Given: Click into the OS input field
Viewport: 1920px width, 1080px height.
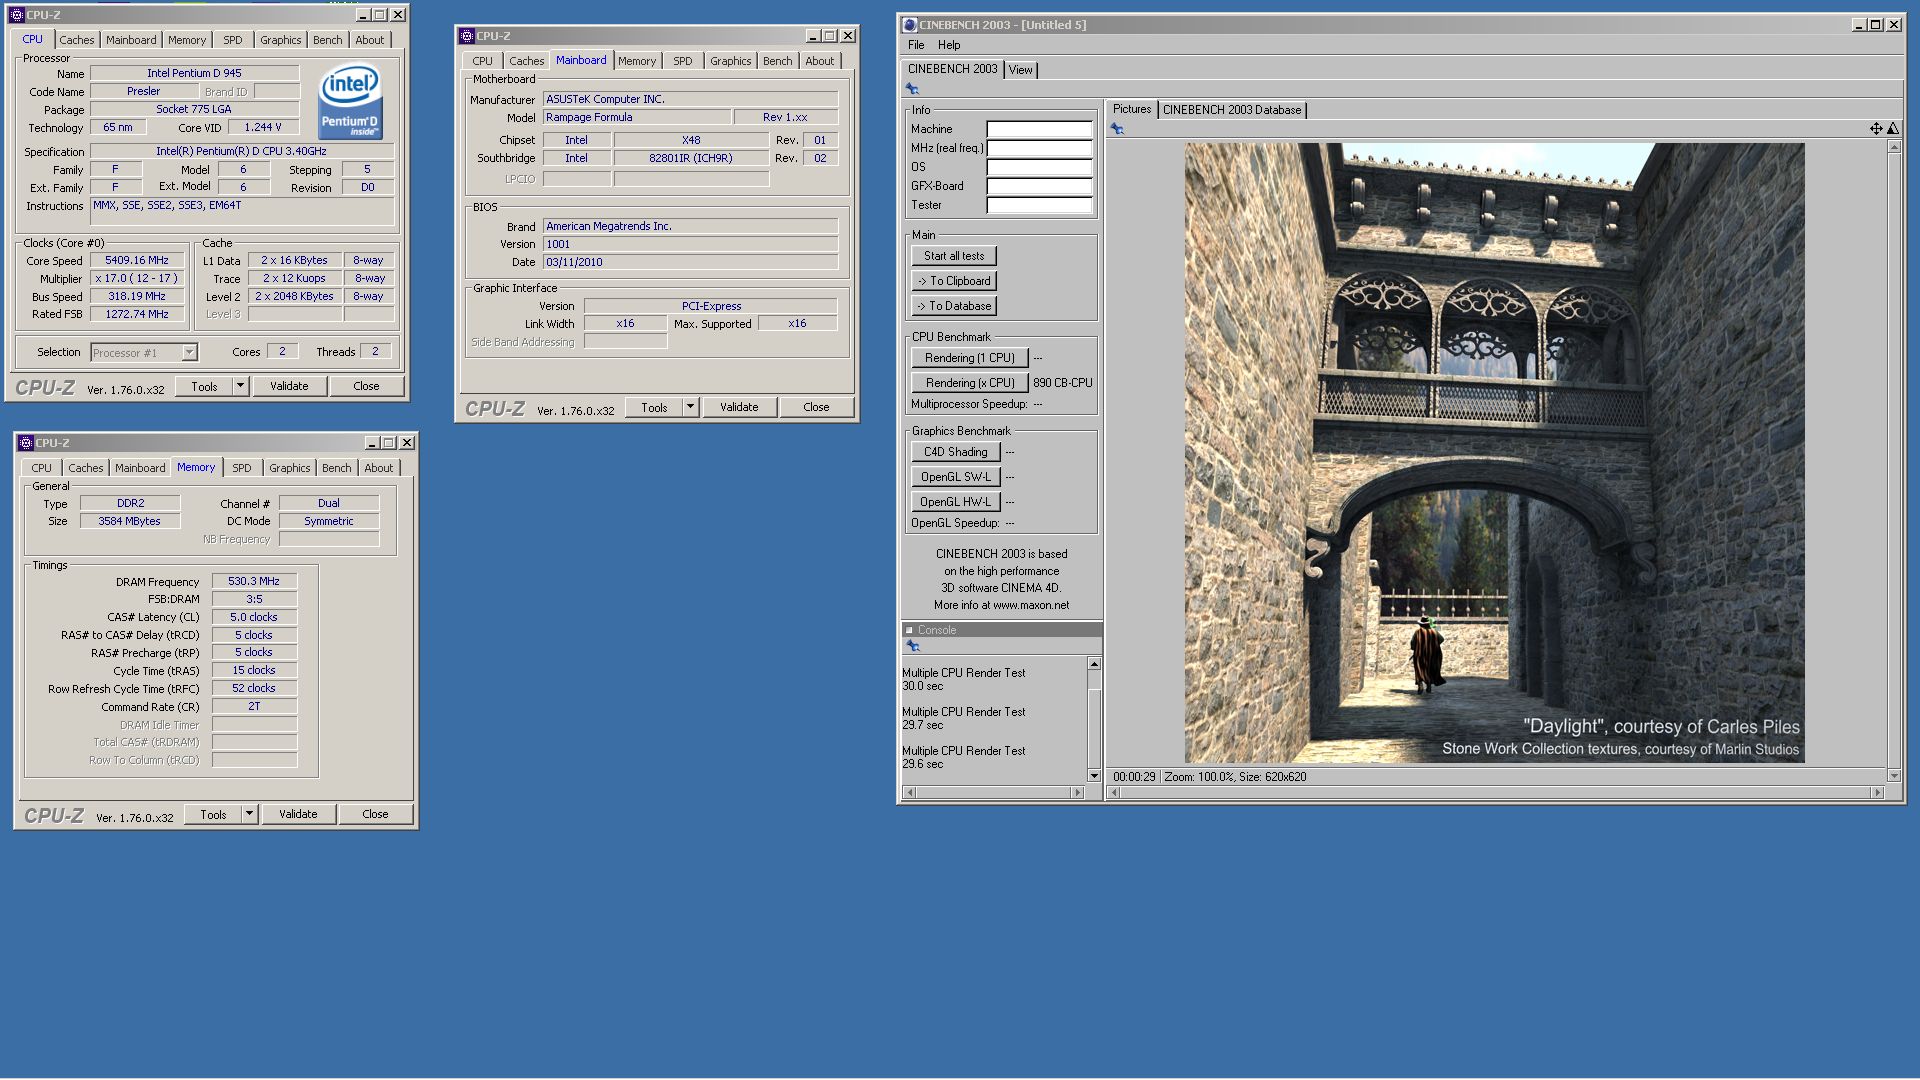Looking at the screenshot, I should pyautogui.click(x=1039, y=167).
